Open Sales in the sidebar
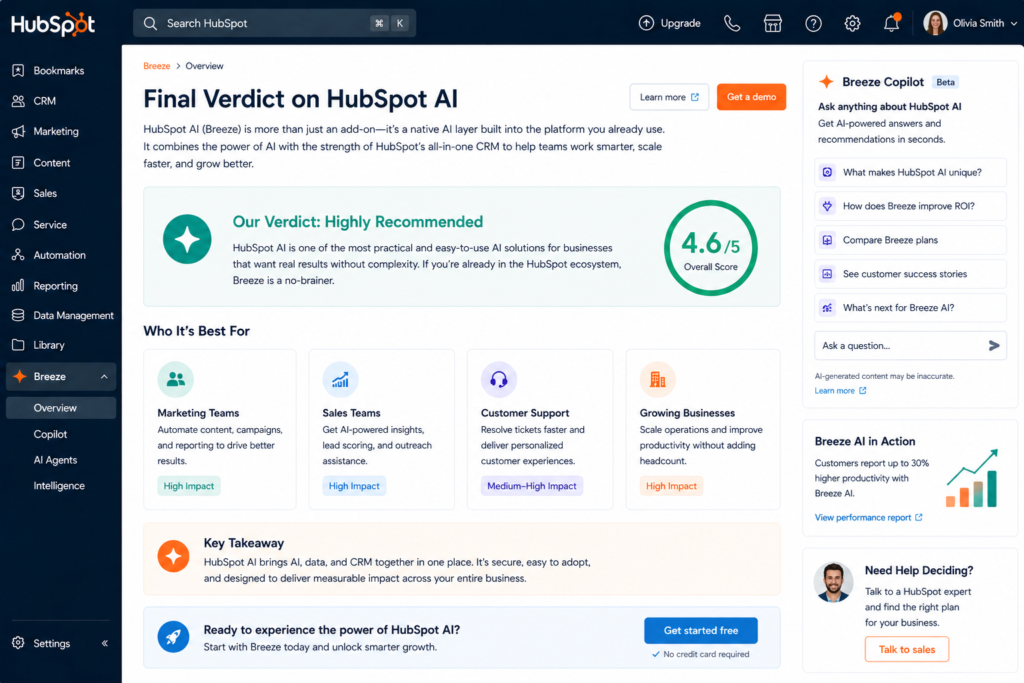 (45, 193)
